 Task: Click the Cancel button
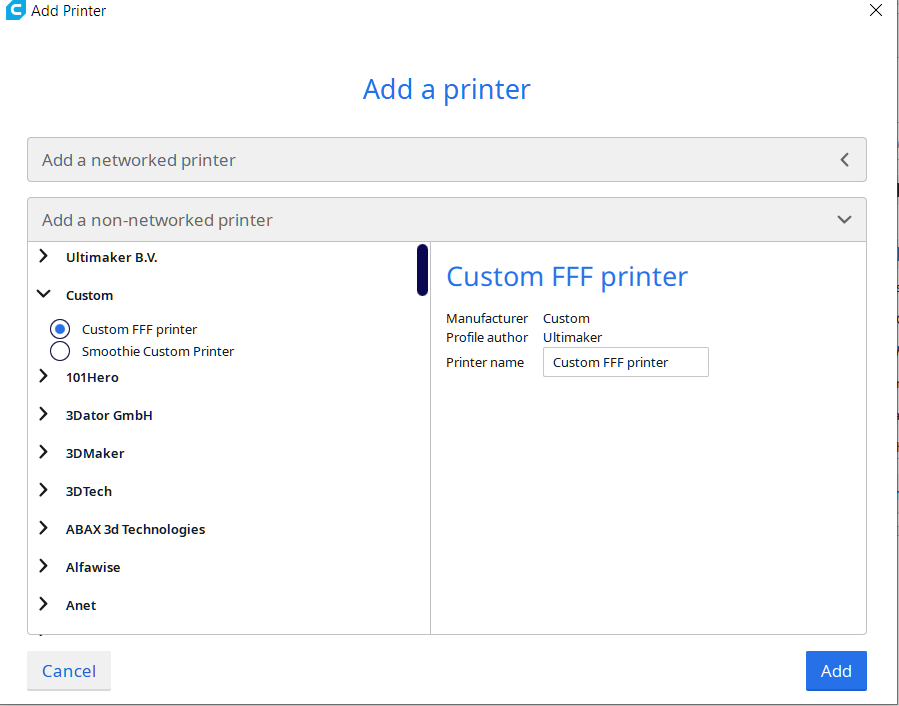(69, 670)
